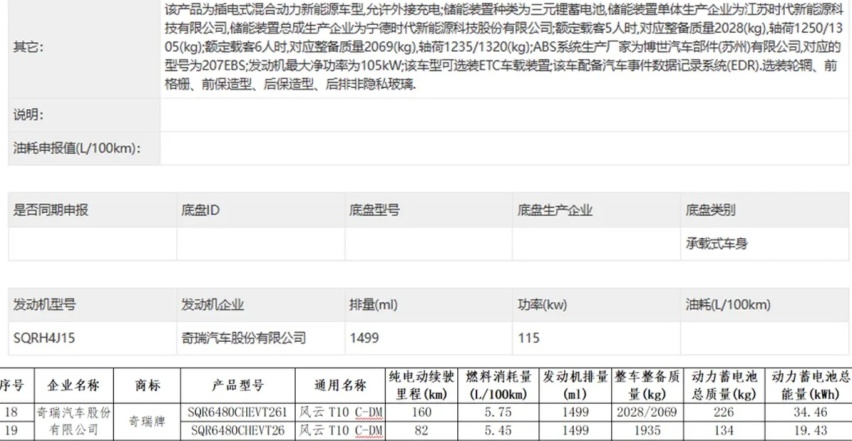Screen dimensions: 852x441
Task: Select the 发动机排量(ml) header cell
Action: click(575, 386)
